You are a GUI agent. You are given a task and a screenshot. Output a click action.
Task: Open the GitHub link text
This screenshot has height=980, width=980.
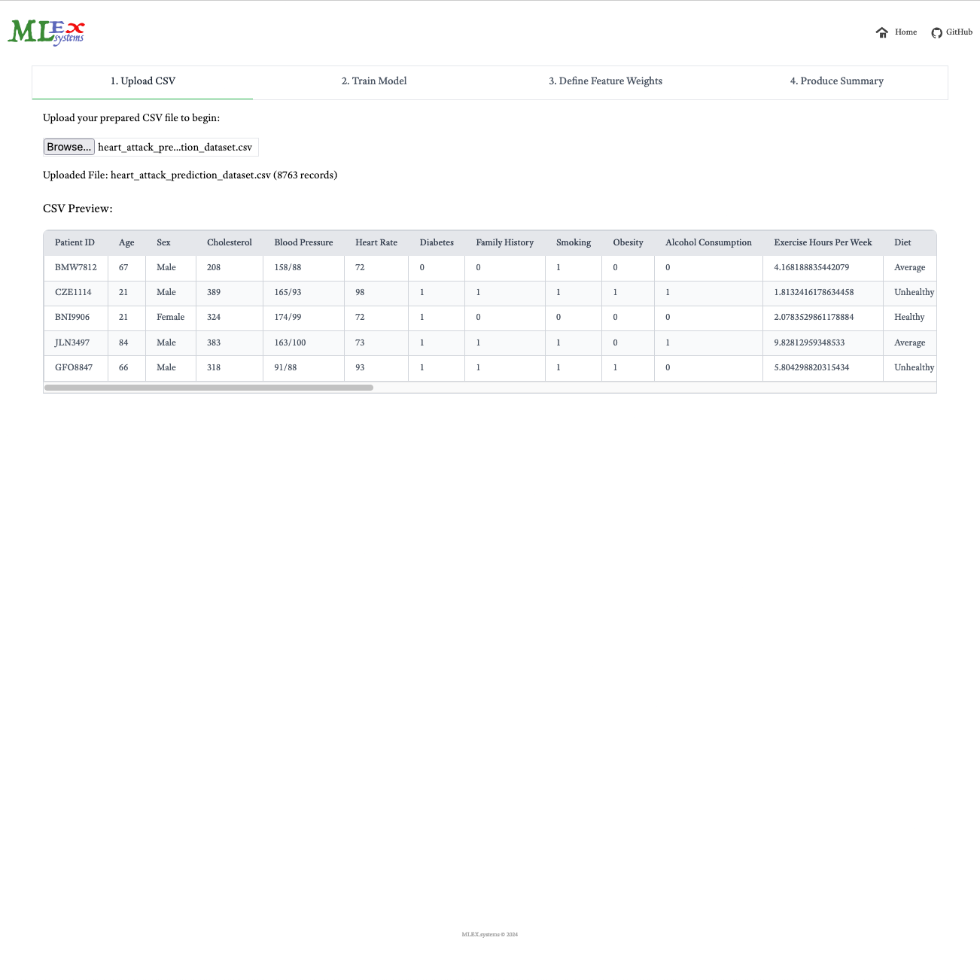[959, 33]
